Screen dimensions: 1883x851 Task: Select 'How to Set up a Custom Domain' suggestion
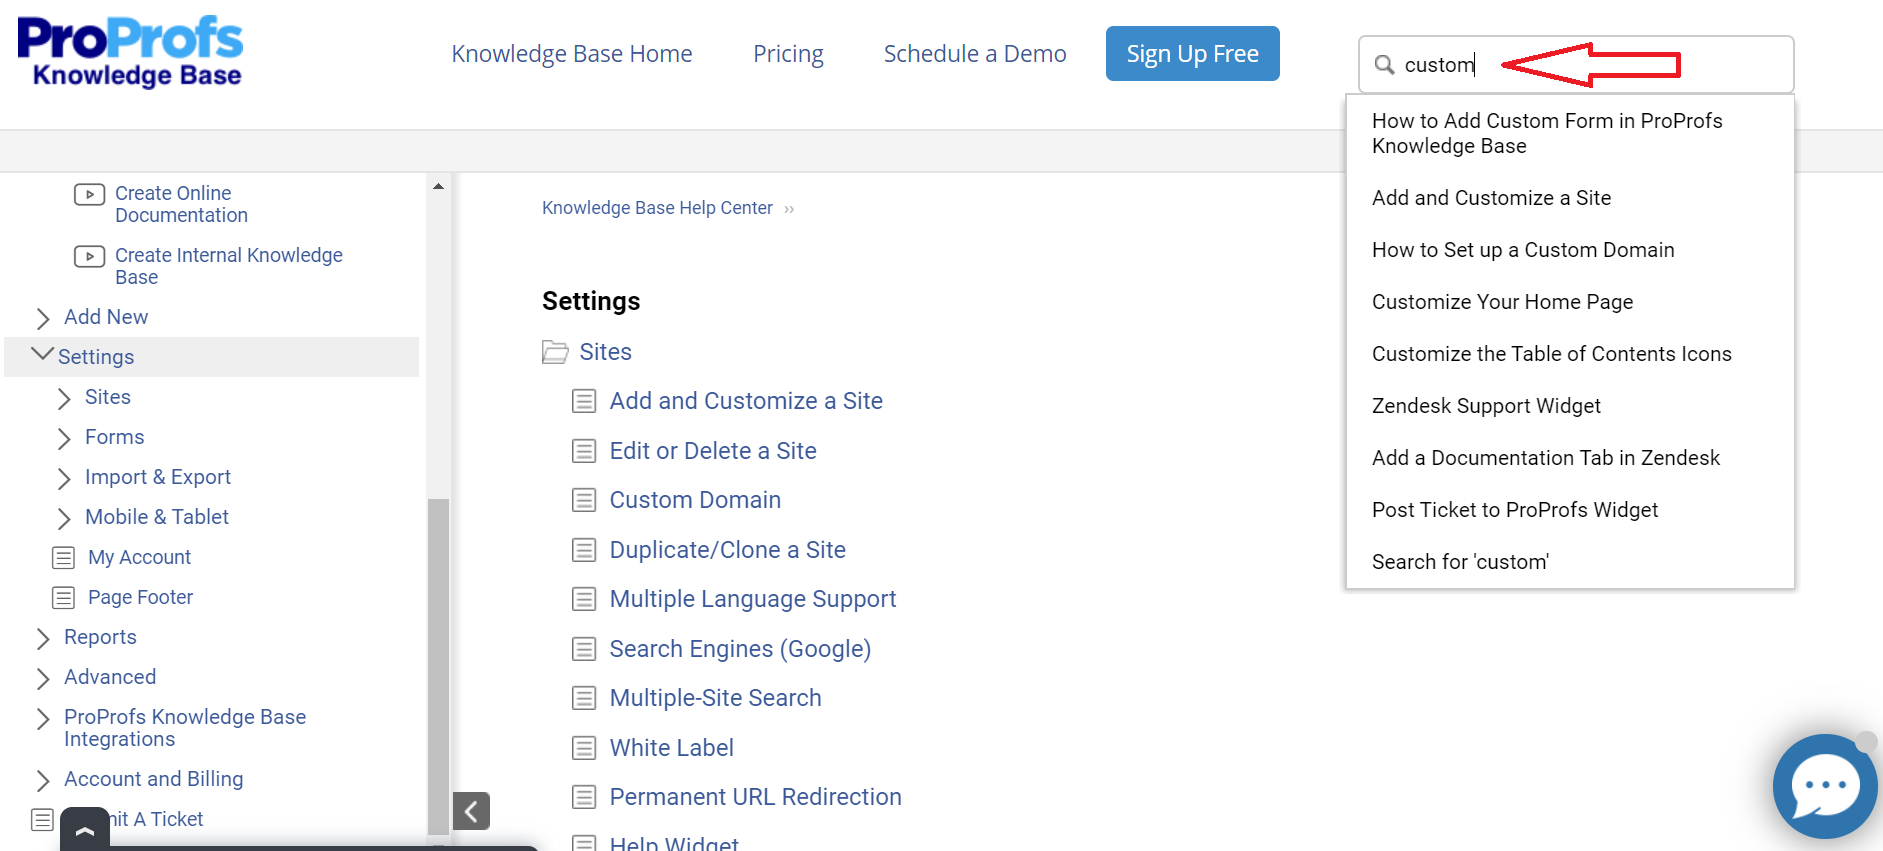[x=1522, y=250]
